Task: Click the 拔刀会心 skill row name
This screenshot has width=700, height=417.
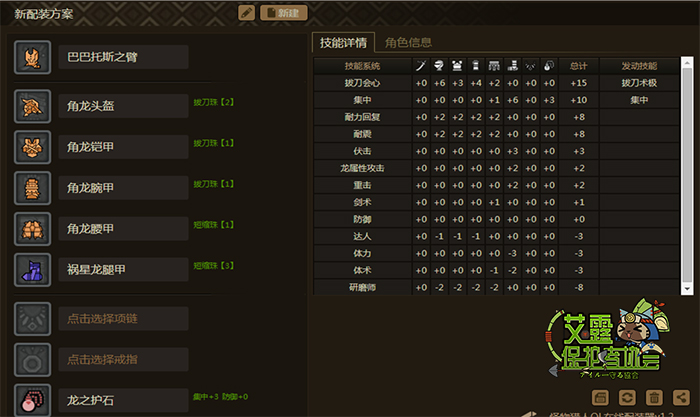Action: [362, 83]
